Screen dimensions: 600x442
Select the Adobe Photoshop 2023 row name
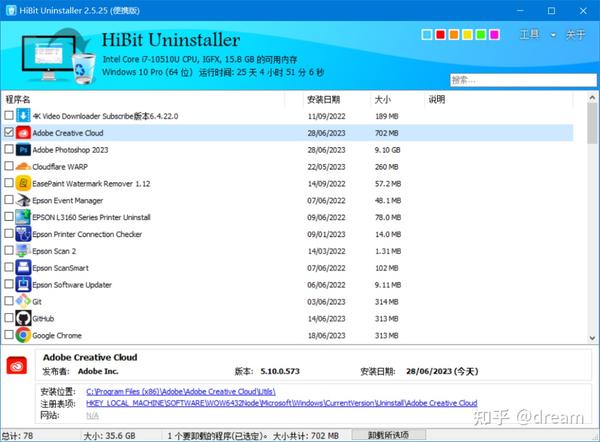click(70, 150)
